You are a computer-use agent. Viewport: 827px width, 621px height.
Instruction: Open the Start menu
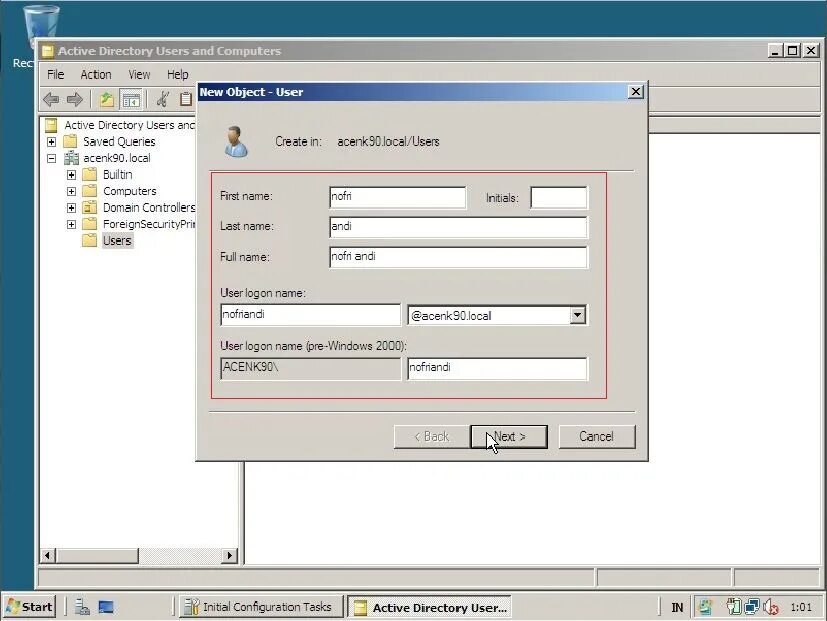coord(30,607)
